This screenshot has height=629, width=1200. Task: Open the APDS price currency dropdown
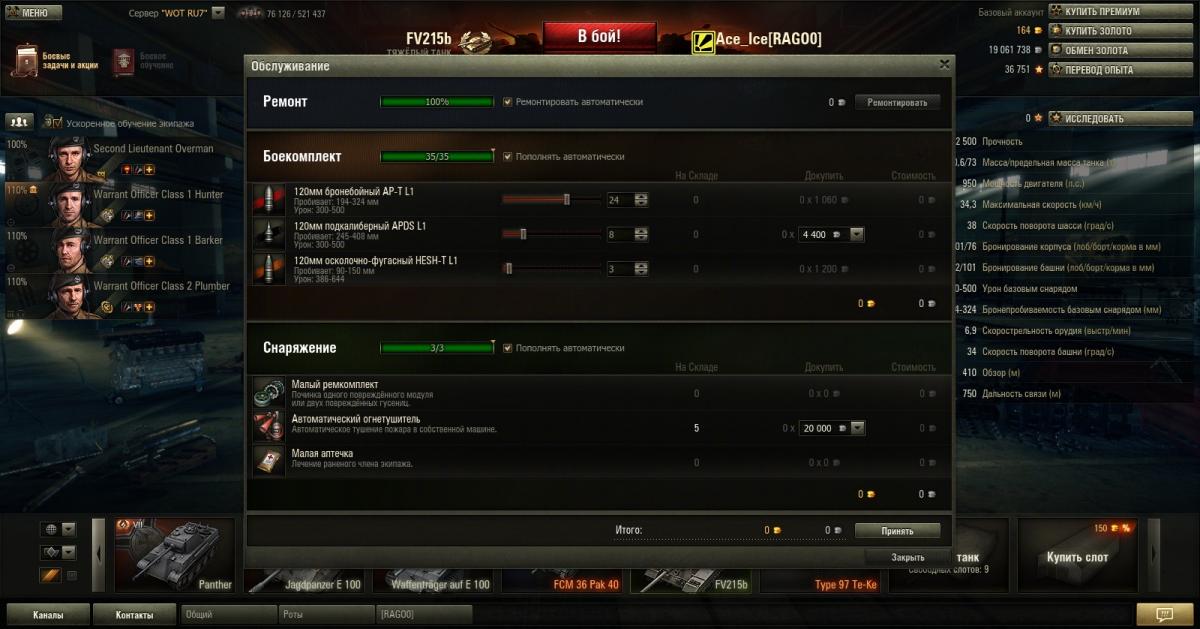coord(856,235)
